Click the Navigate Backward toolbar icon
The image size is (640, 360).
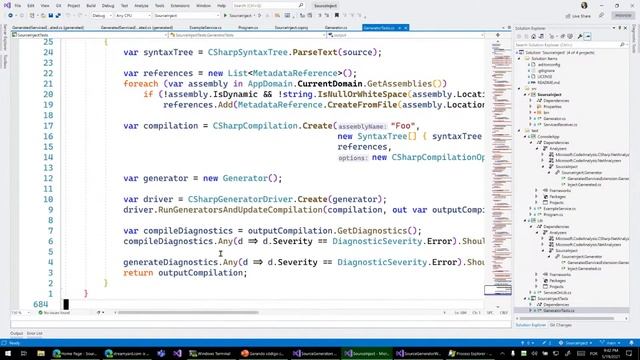(11, 16)
